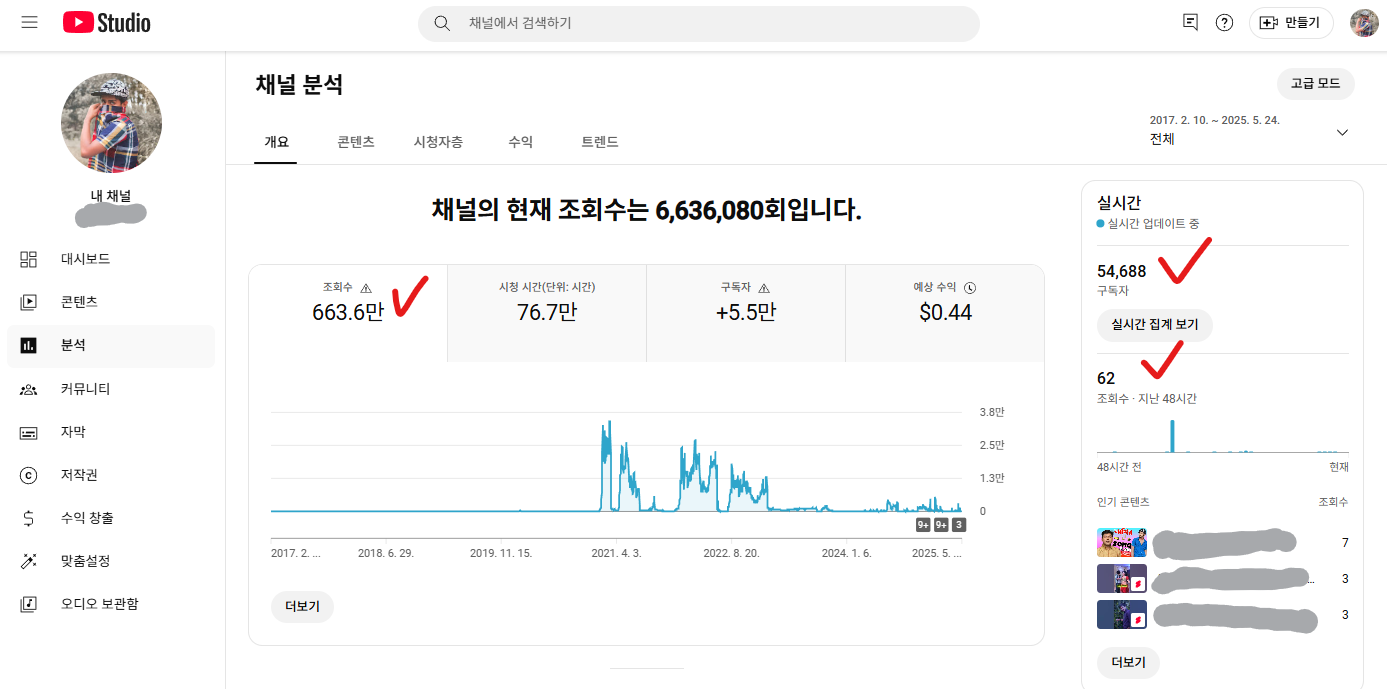Select the 조회수 663.6만 metric card
The width and height of the screenshot is (1387, 689).
[348, 313]
